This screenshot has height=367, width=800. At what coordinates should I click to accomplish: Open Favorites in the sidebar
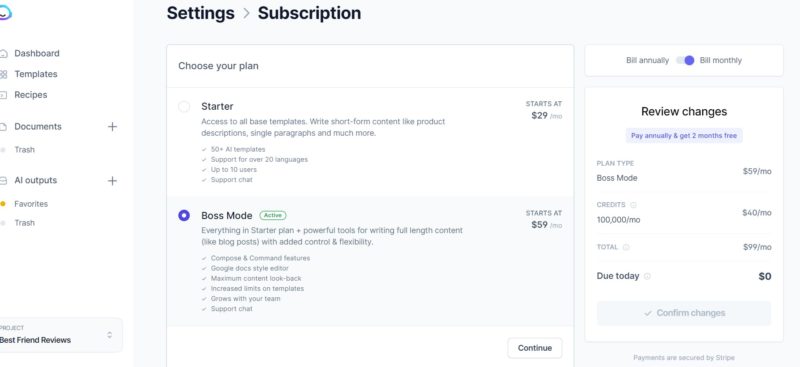point(31,204)
